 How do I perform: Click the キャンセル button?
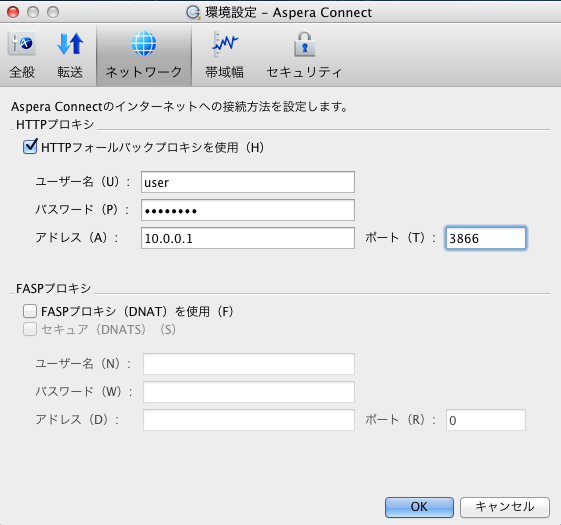[x=504, y=507]
